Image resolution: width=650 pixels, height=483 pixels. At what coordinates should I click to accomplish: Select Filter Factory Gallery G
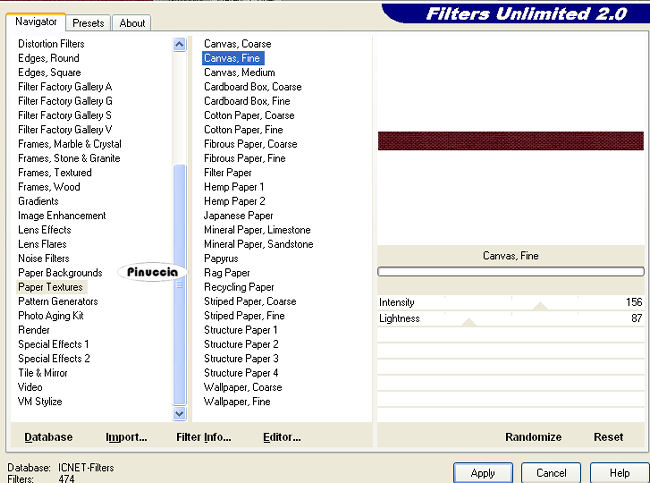tap(65, 101)
